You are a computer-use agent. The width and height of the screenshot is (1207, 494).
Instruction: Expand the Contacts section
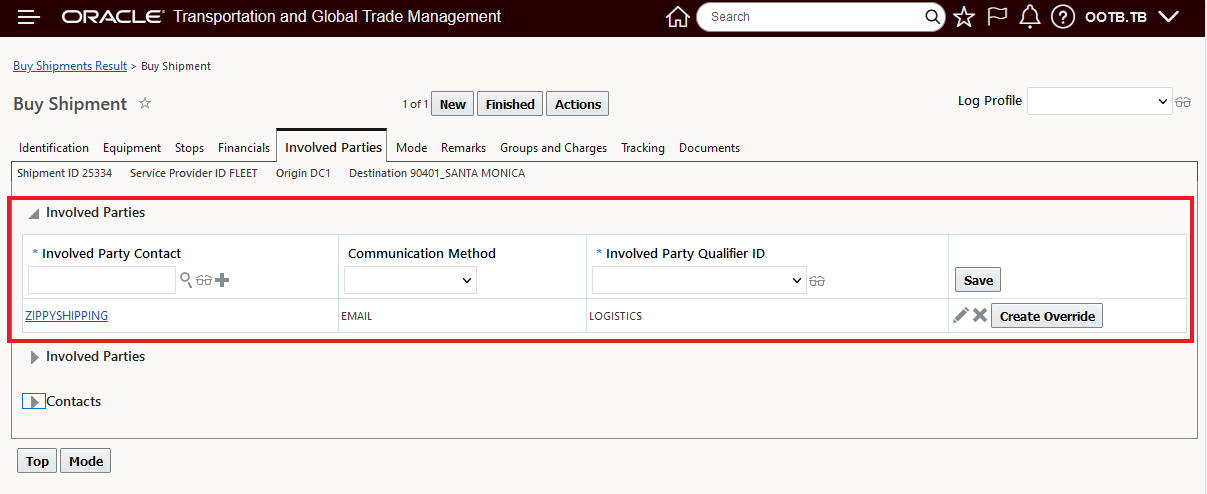(33, 401)
